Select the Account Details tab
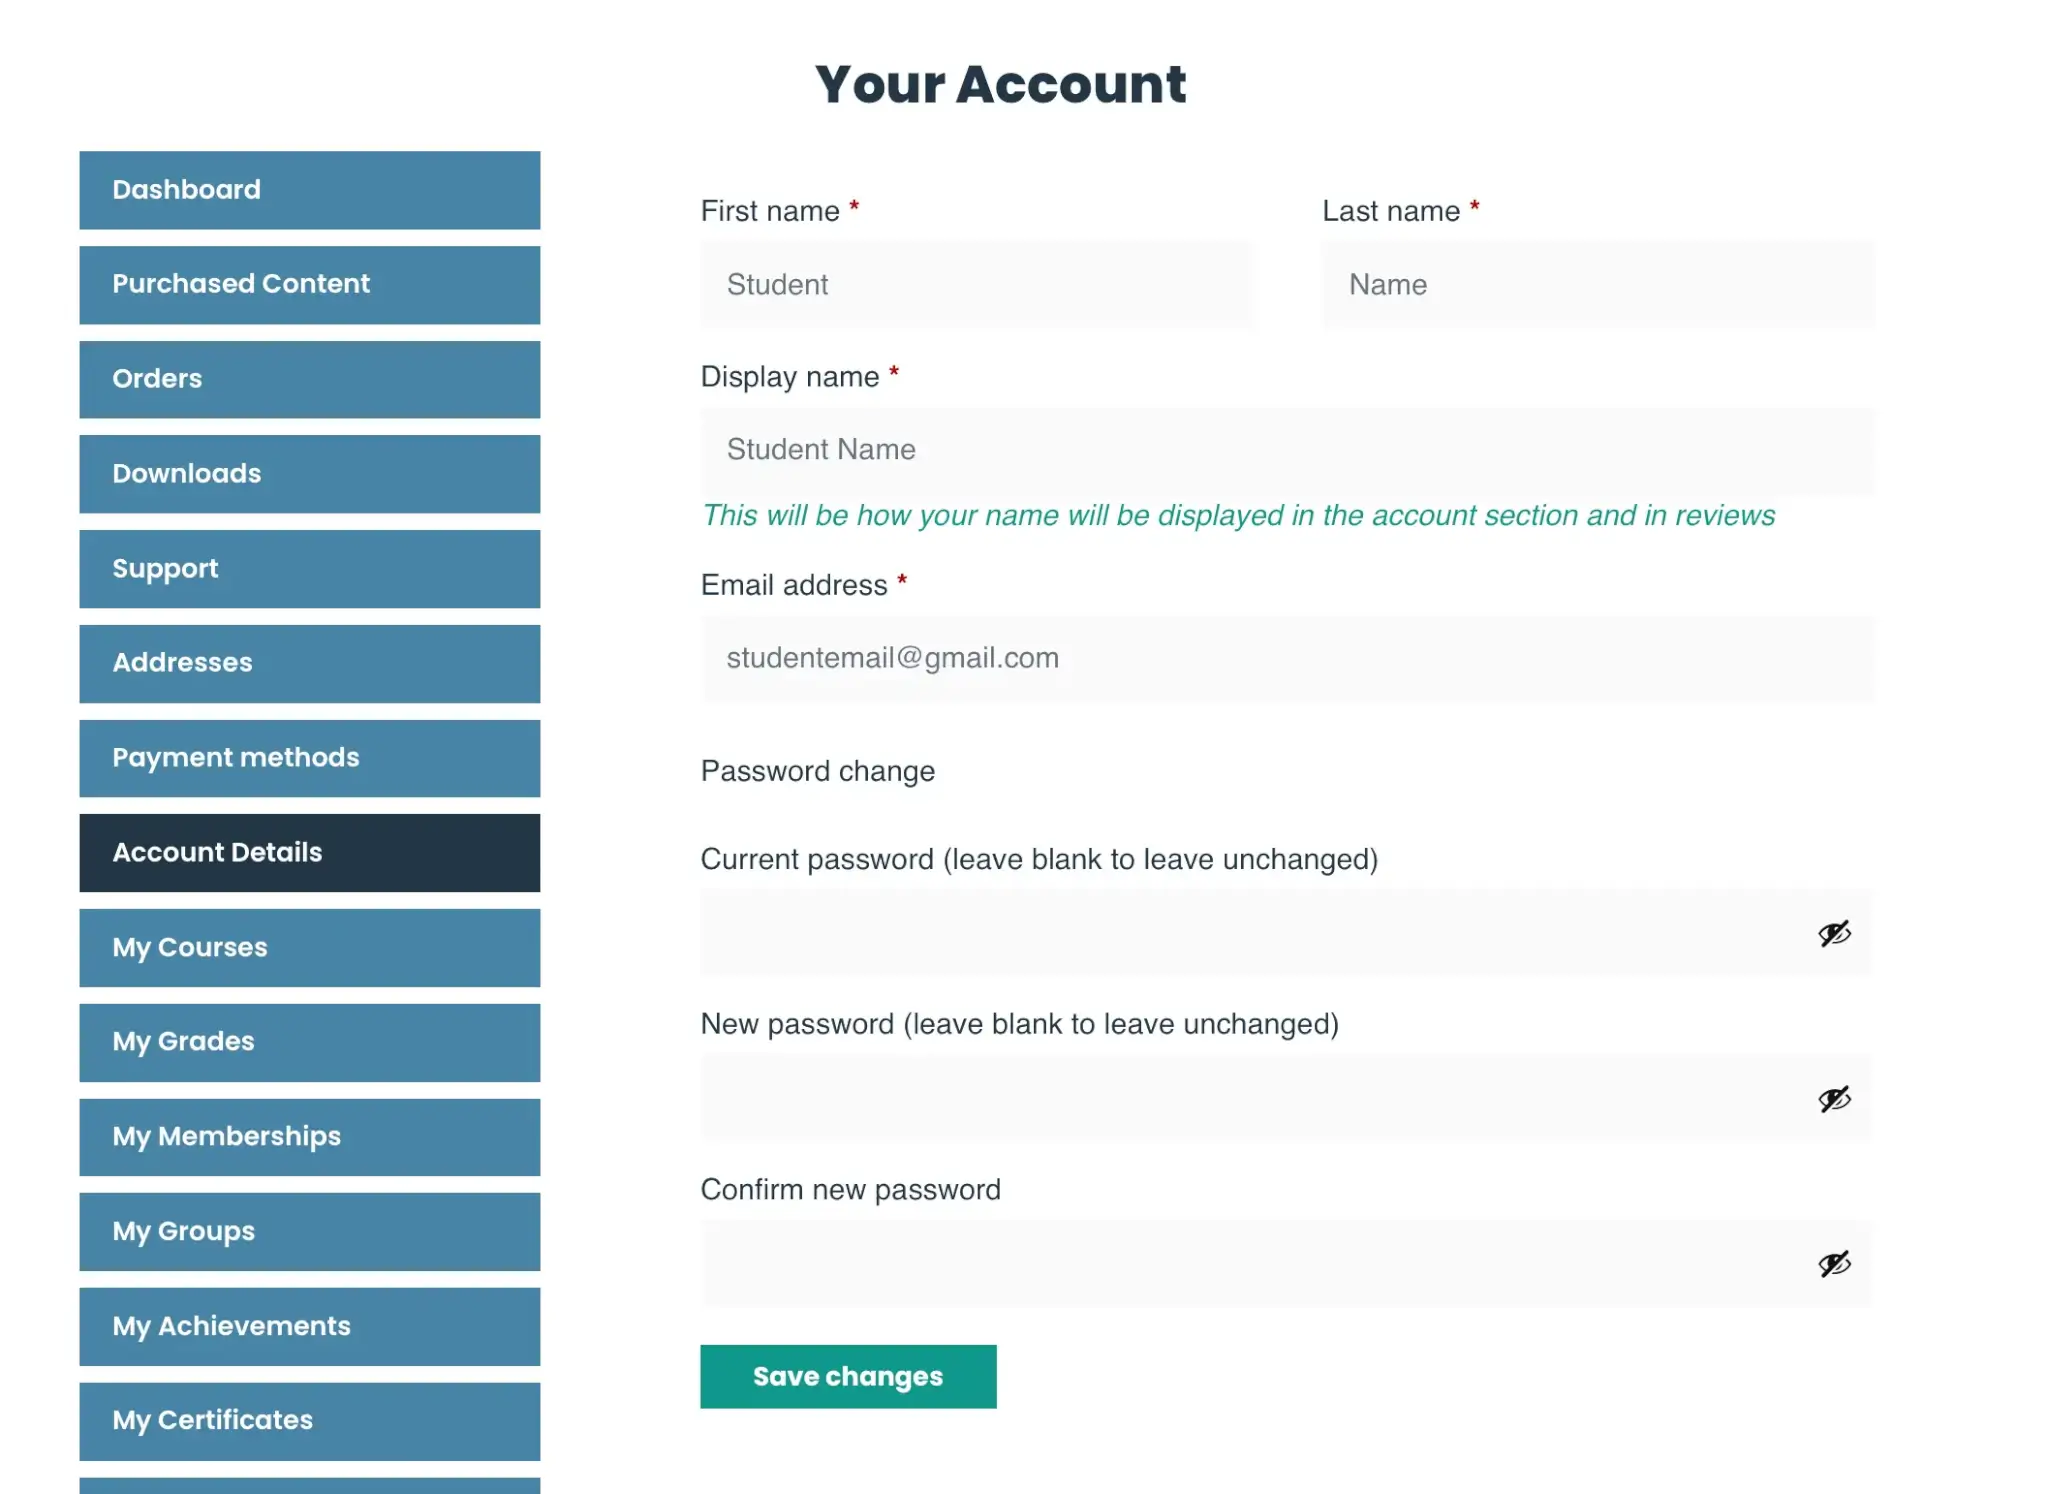Viewport: 2048px width, 1494px height. coord(308,852)
